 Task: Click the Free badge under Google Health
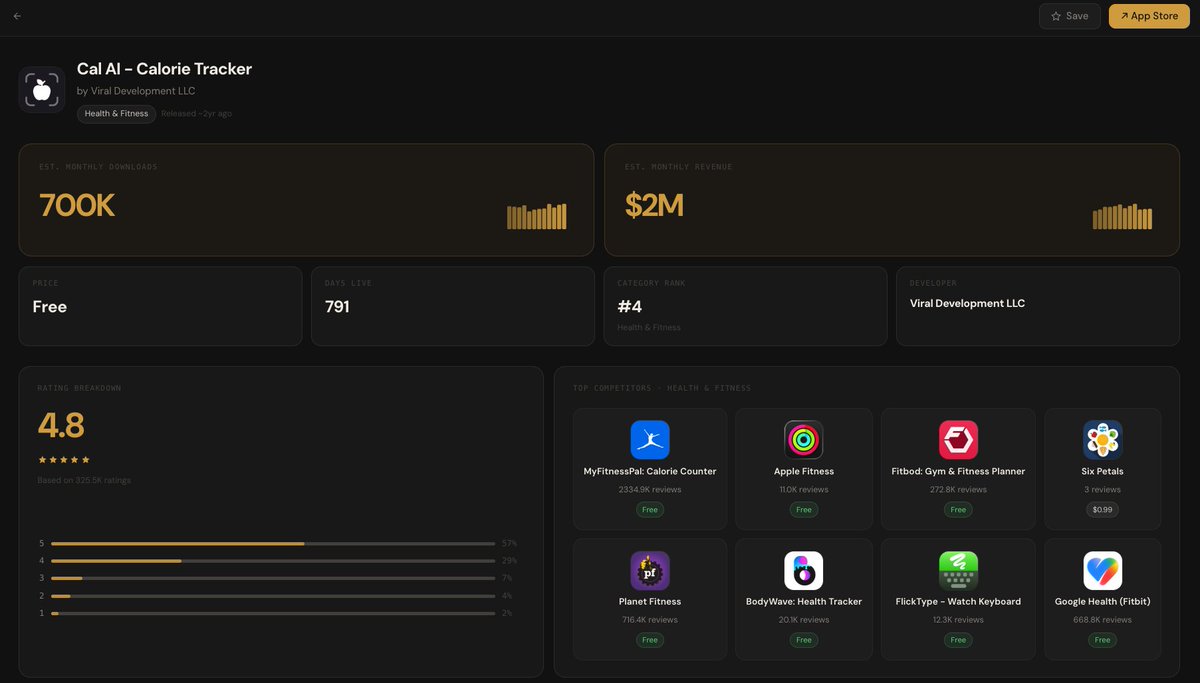click(1103, 640)
